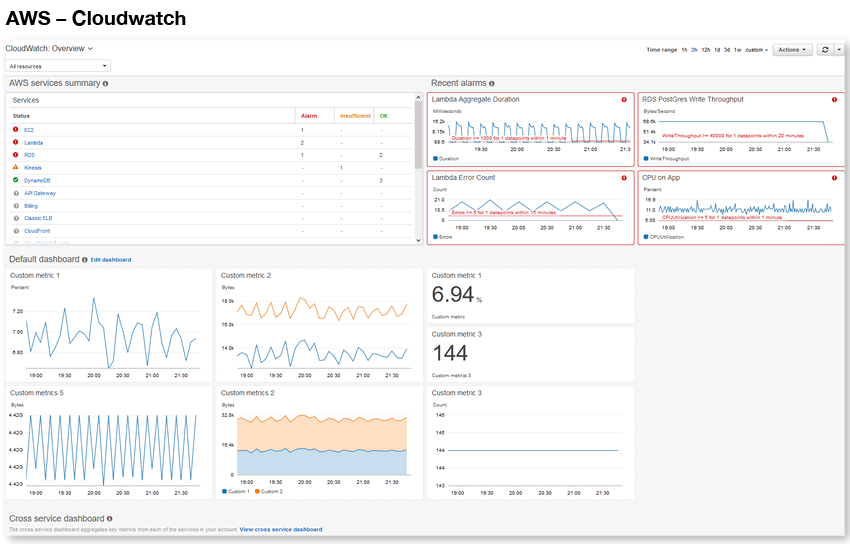Image resolution: width=850 pixels, height=544 pixels.
Task: Open the Actions dropdown menu
Action: point(792,50)
